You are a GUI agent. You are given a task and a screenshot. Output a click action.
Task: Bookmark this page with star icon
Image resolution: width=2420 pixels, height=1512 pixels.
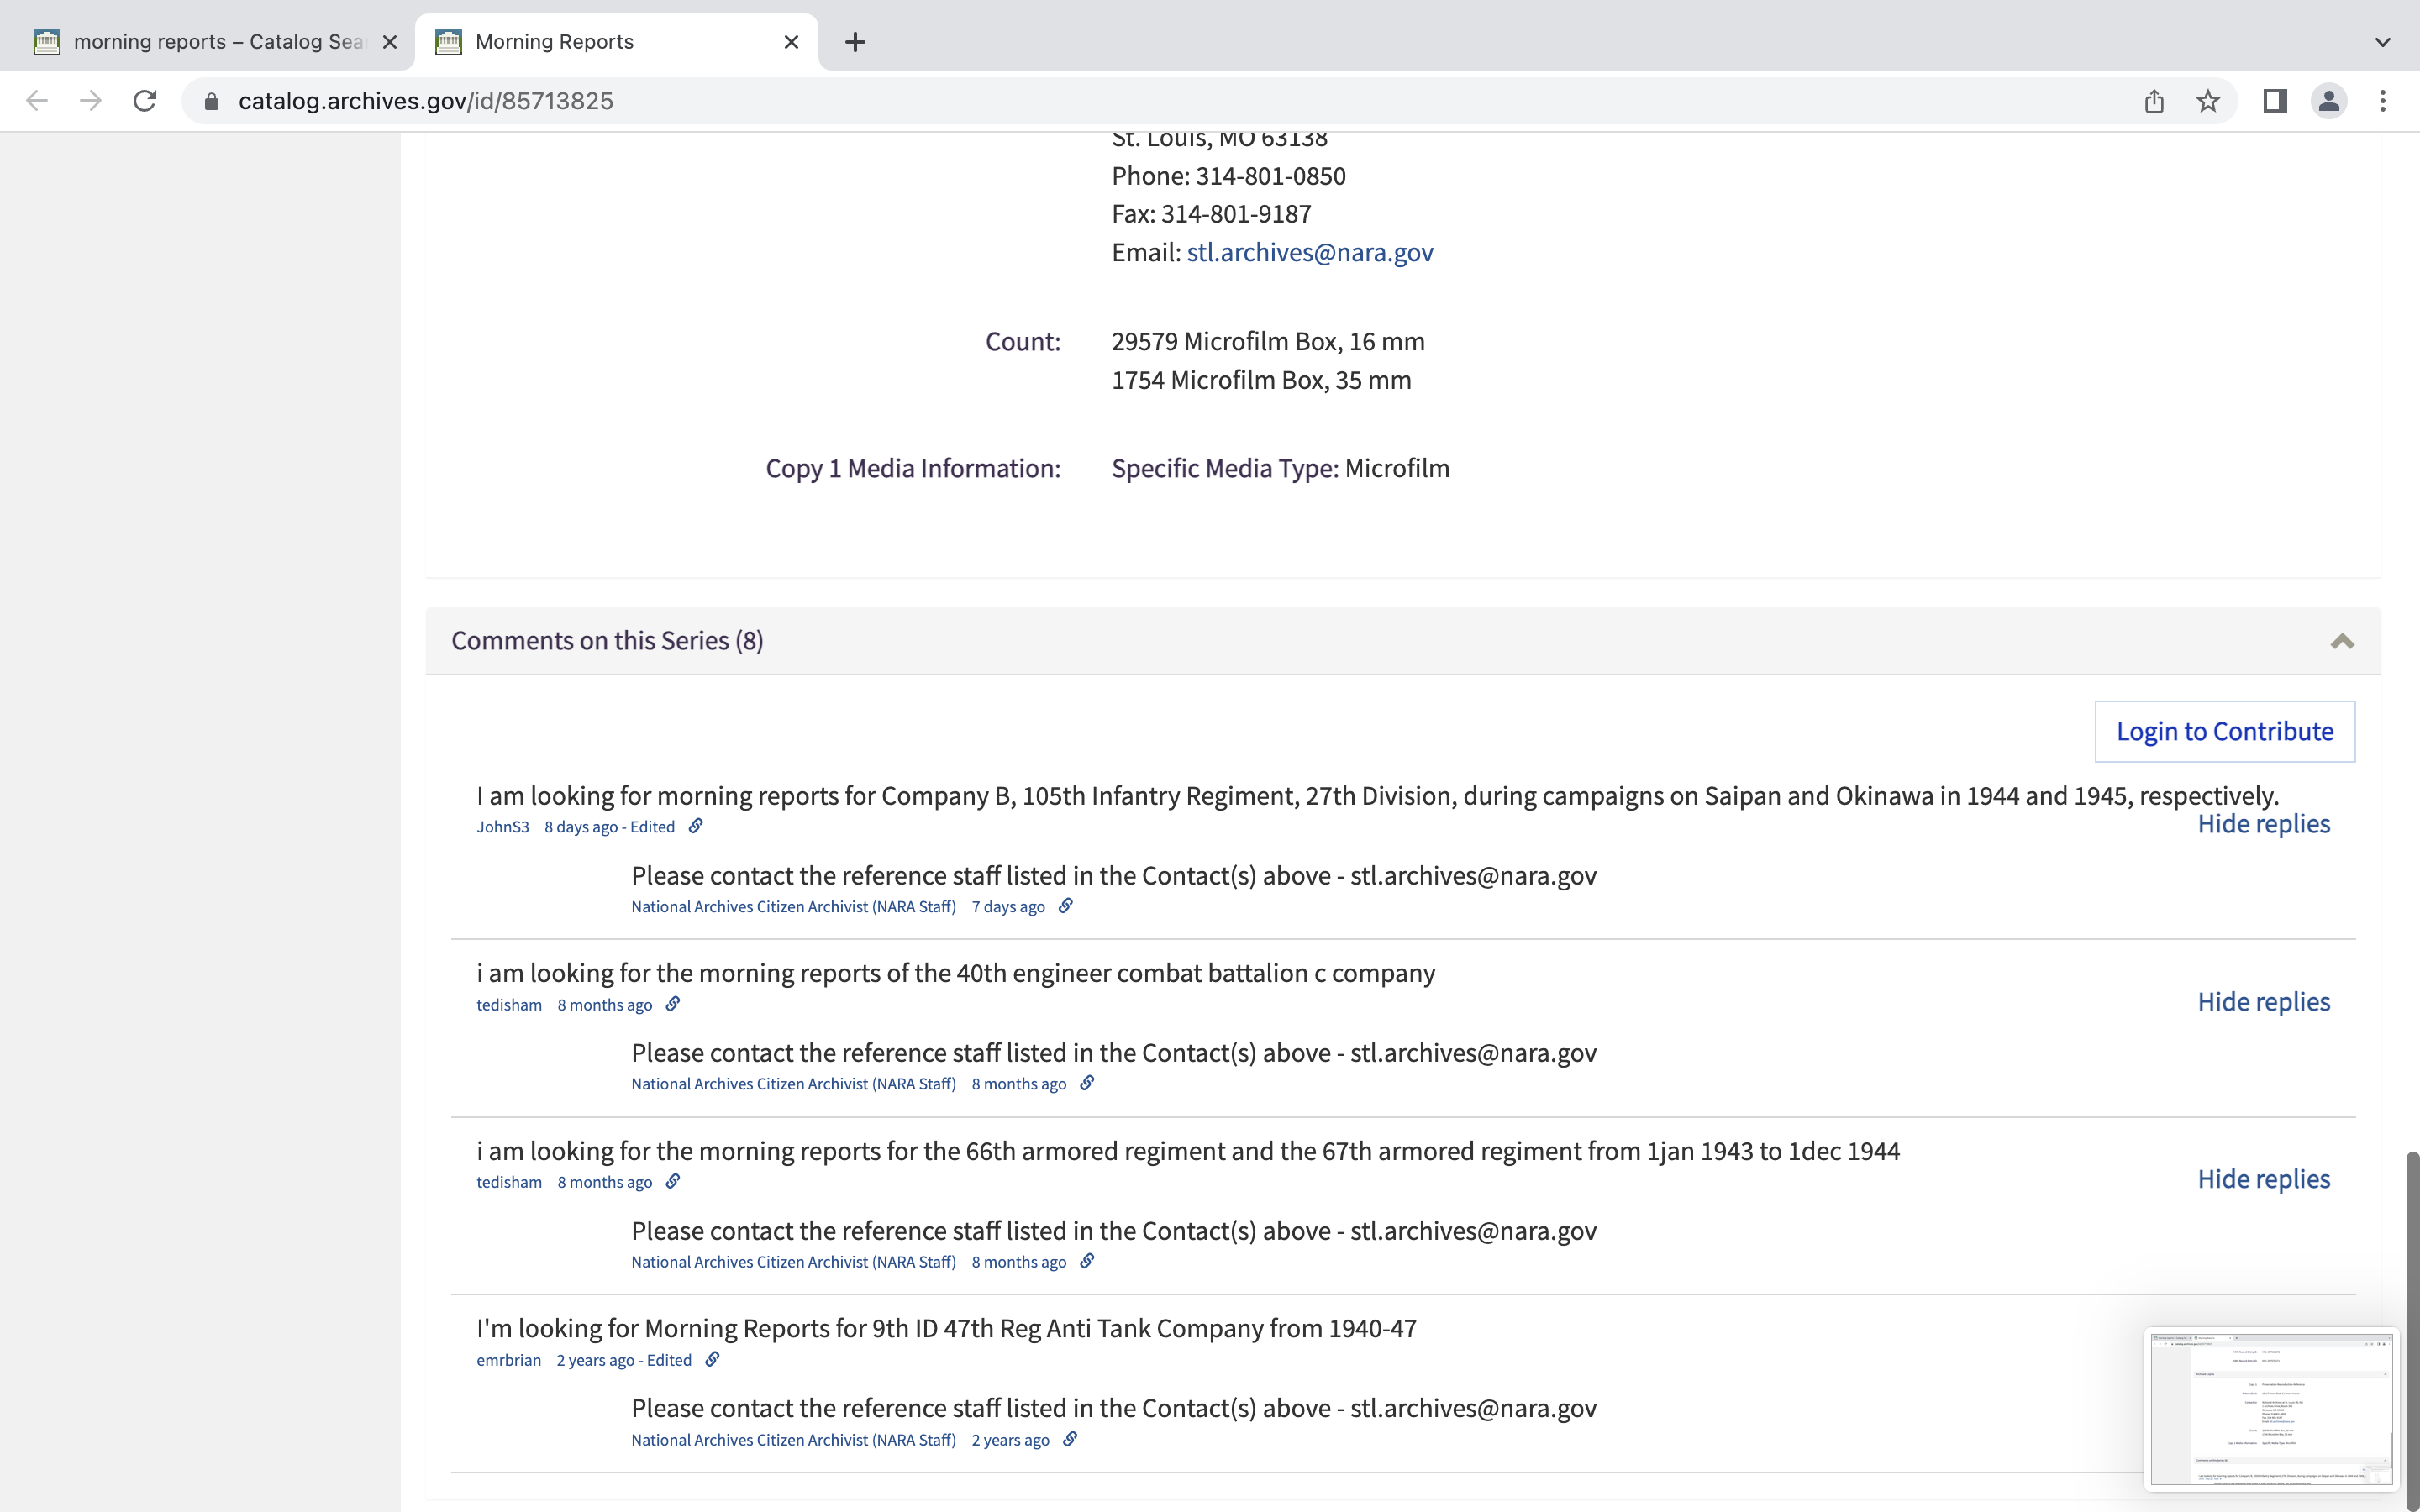tap(2208, 101)
